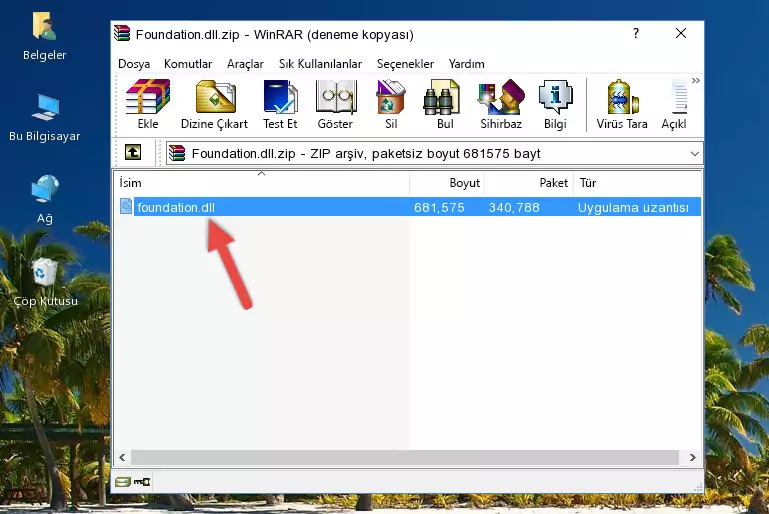Click the WinRAR title bar icon
Image resolution: width=769 pixels, height=514 pixels.
pos(122,34)
